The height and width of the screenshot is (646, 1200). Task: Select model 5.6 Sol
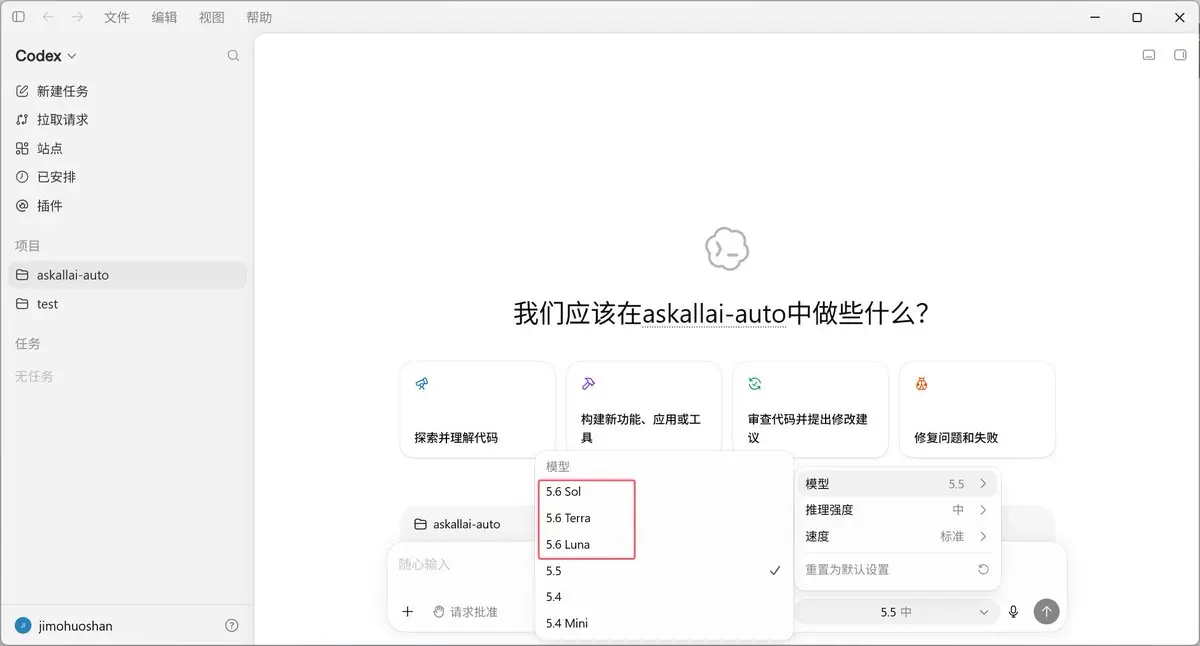click(664, 492)
